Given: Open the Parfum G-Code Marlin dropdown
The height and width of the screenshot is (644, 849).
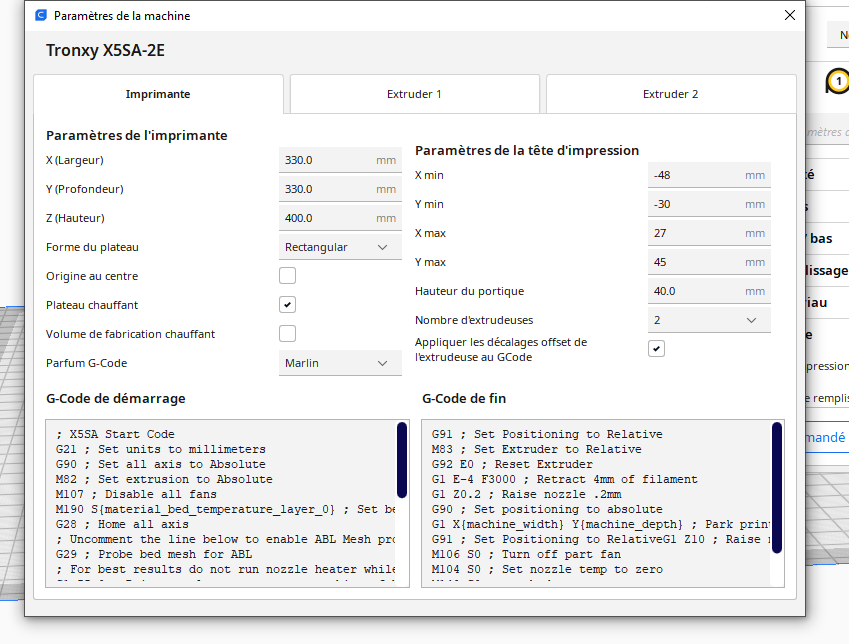Looking at the screenshot, I should [340, 363].
